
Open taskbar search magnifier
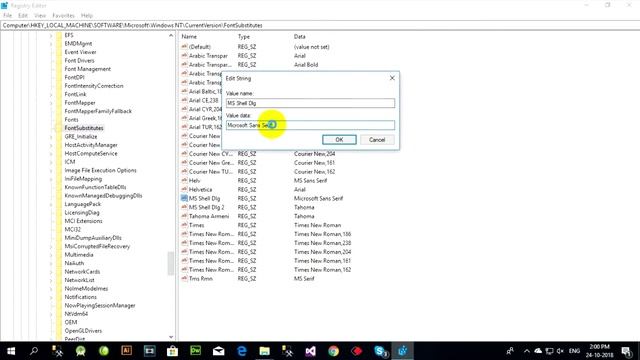tap(34, 351)
